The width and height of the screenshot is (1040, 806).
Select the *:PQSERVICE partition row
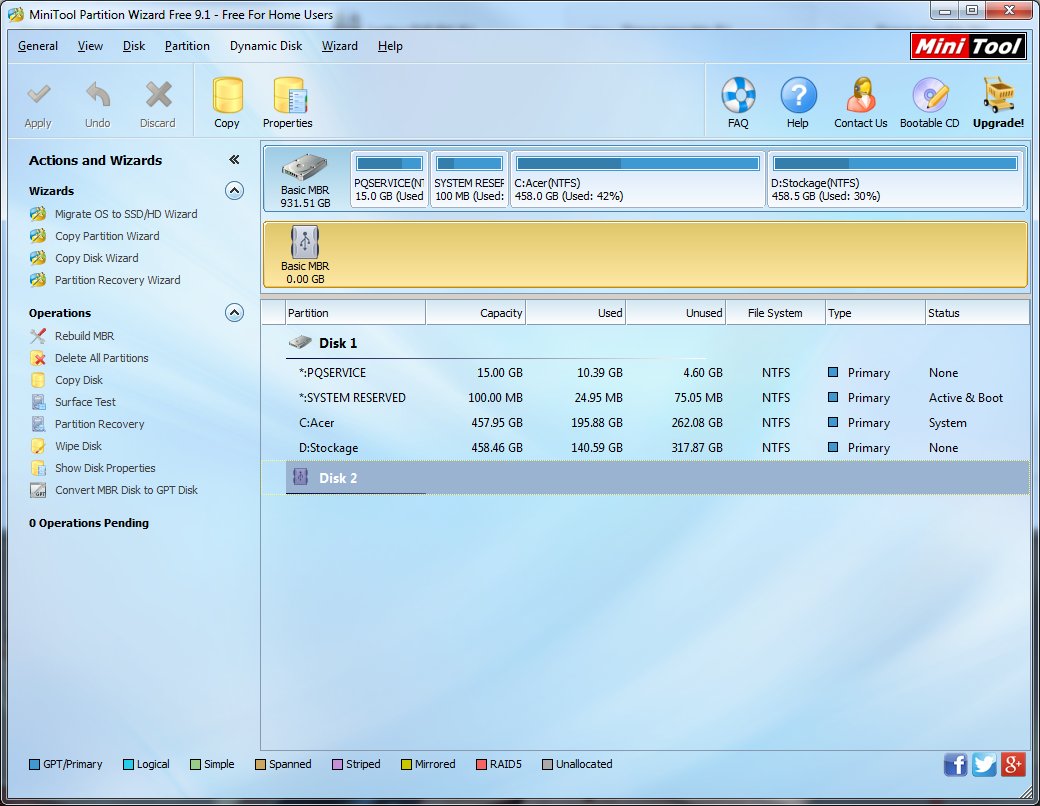pos(645,373)
